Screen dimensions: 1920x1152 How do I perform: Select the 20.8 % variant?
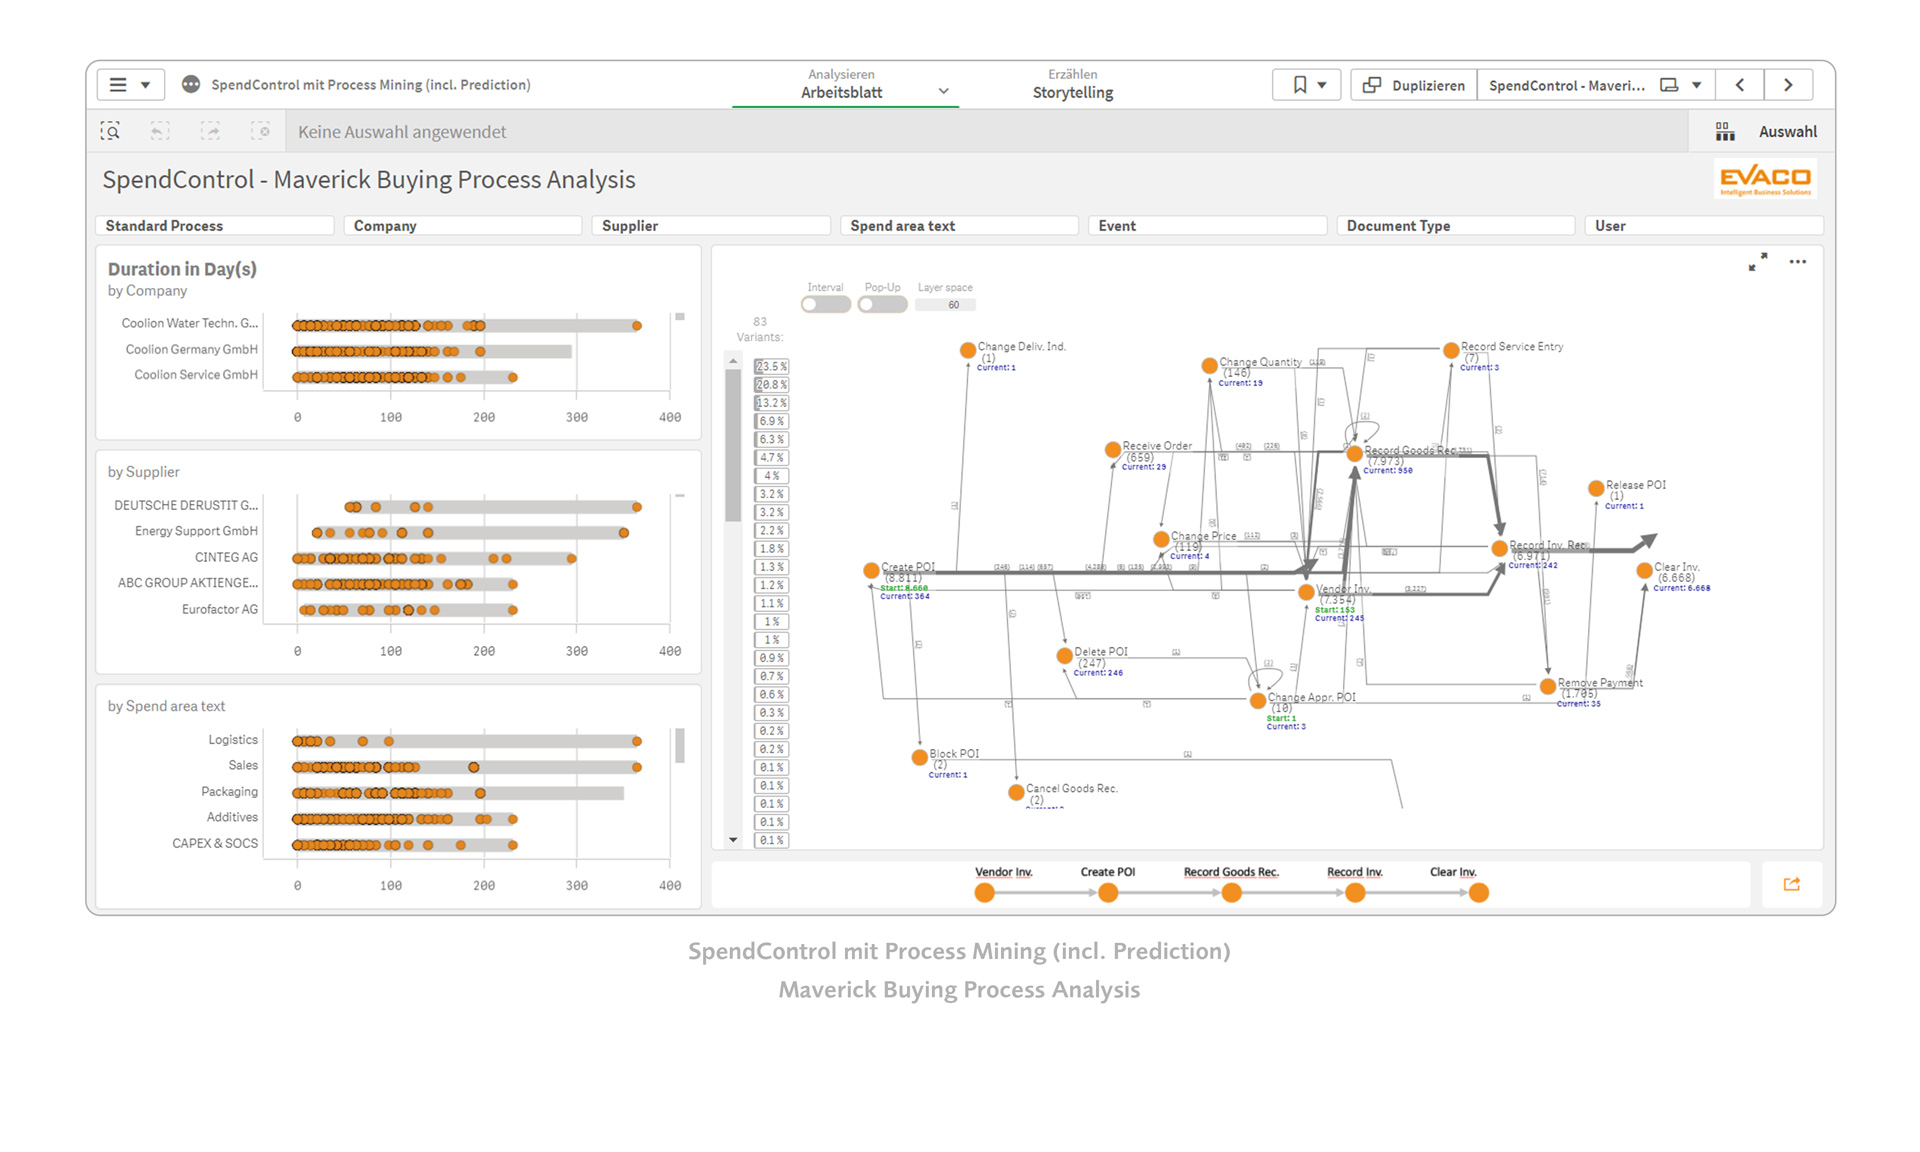771,385
